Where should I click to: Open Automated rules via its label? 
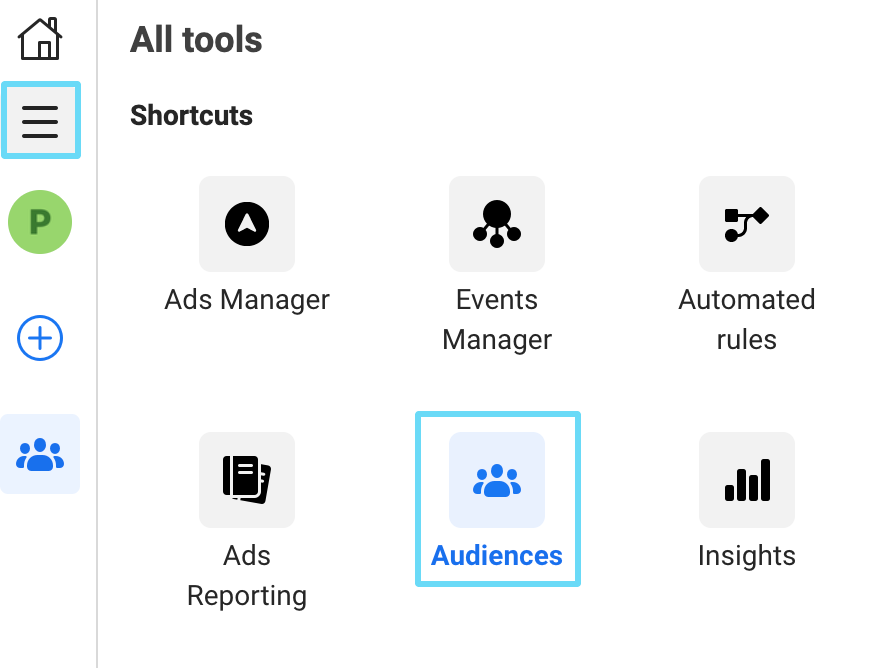coord(747,319)
